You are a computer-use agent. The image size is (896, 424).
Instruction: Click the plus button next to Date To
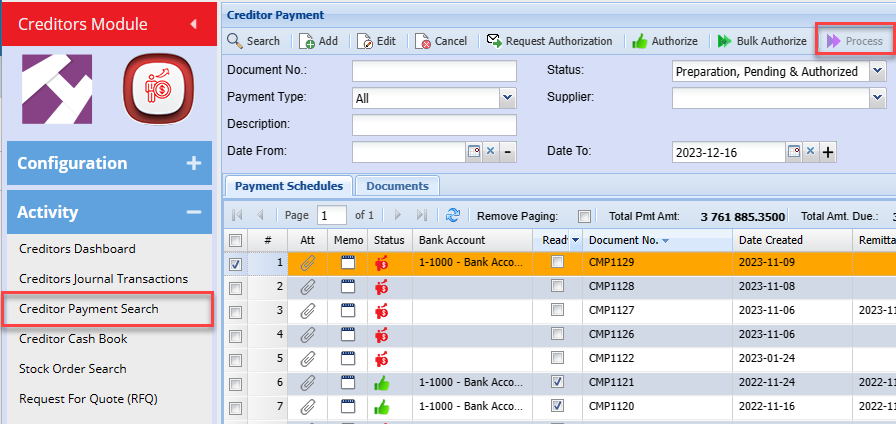click(828, 152)
